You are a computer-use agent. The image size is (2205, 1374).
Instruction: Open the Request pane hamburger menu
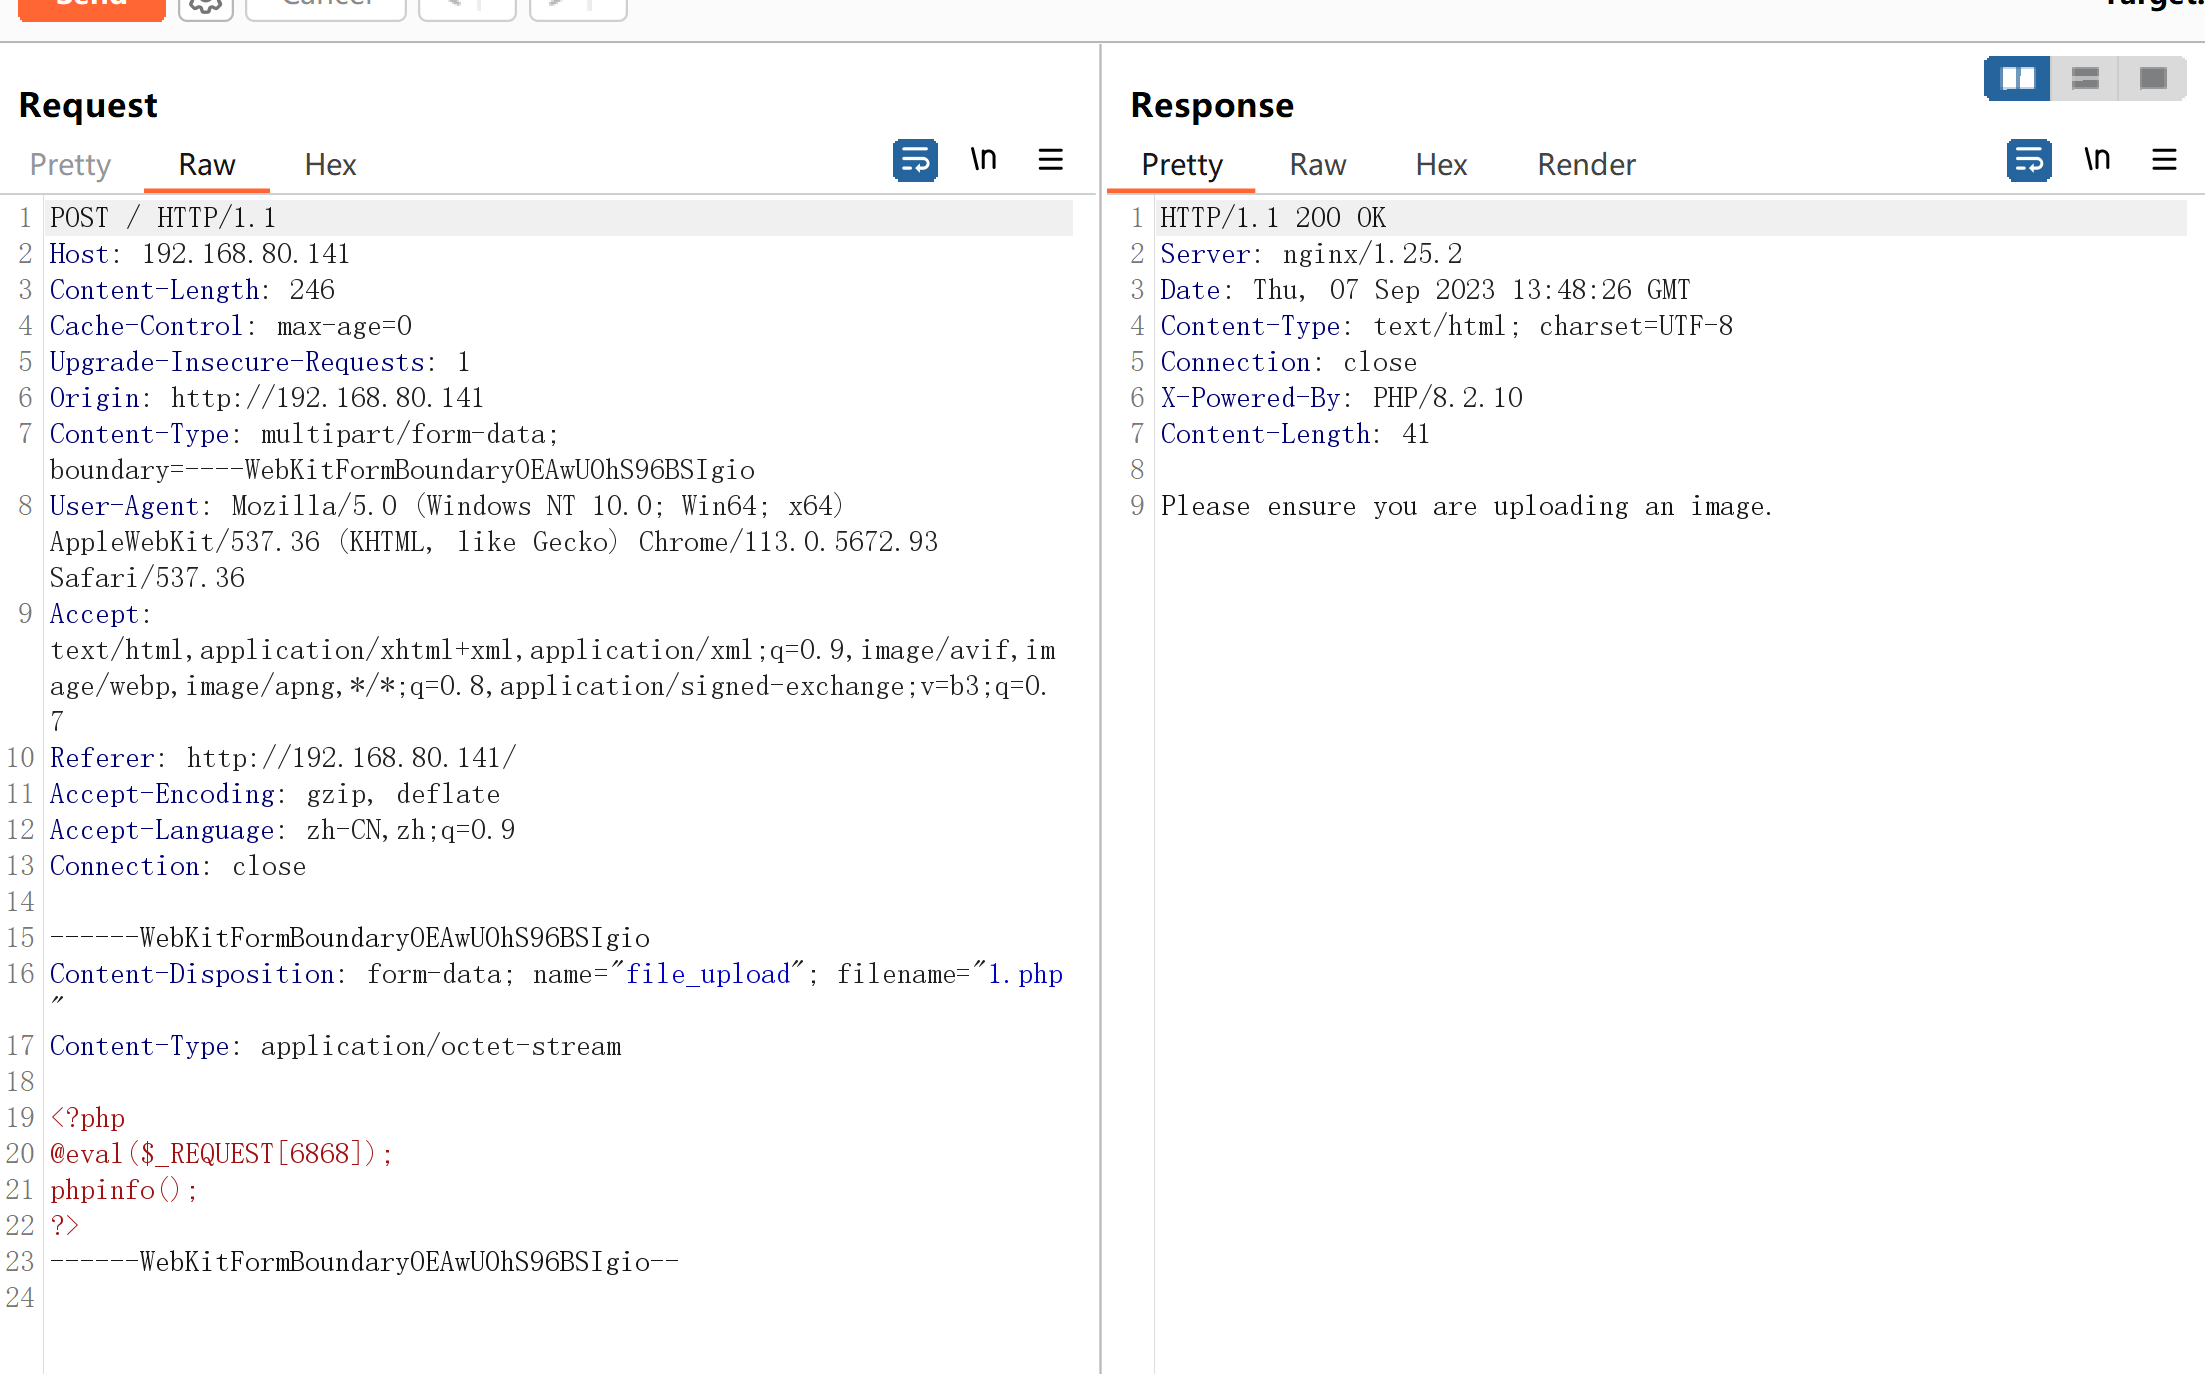click(1050, 160)
